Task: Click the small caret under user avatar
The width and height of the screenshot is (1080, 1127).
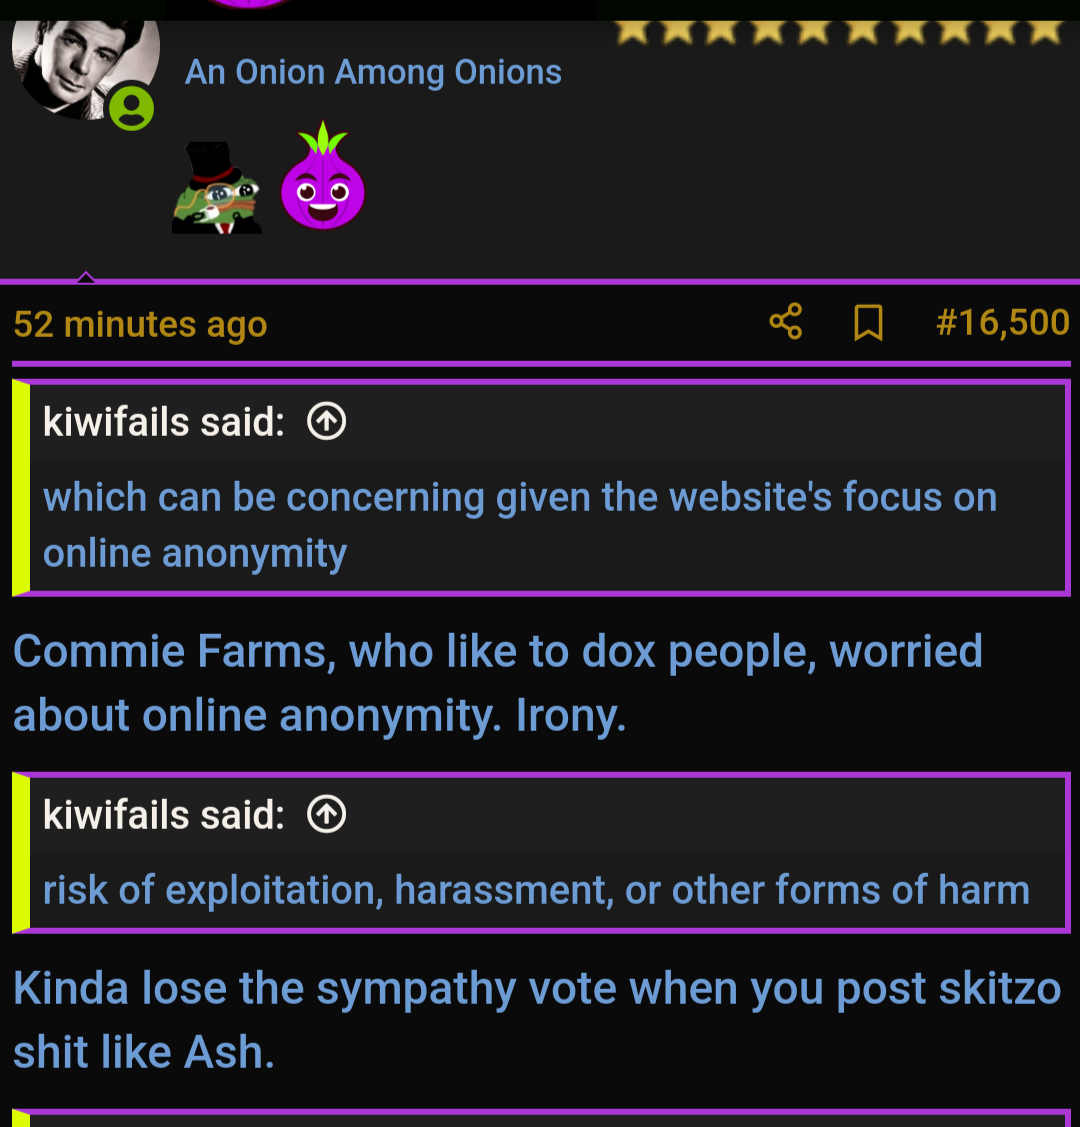Action: pyautogui.click(x=86, y=277)
